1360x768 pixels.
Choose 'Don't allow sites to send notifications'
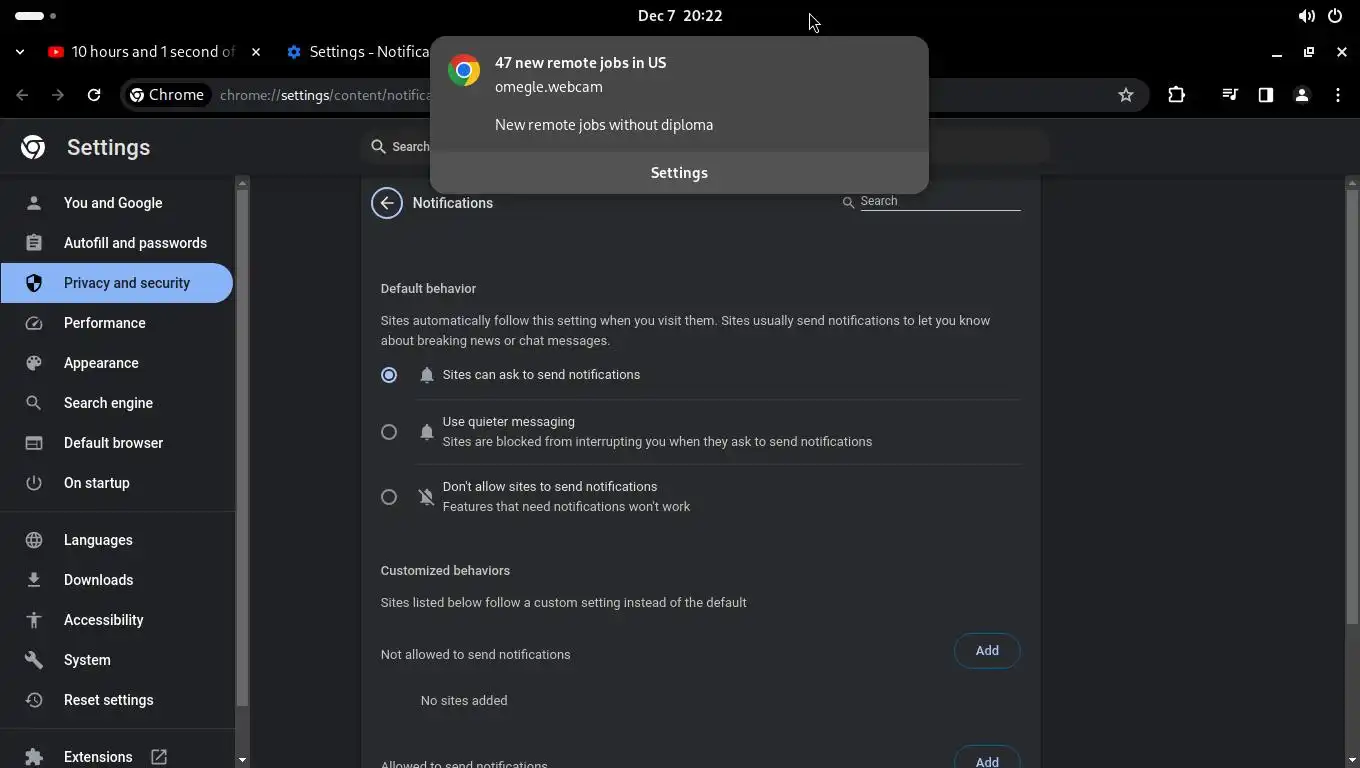point(389,497)
